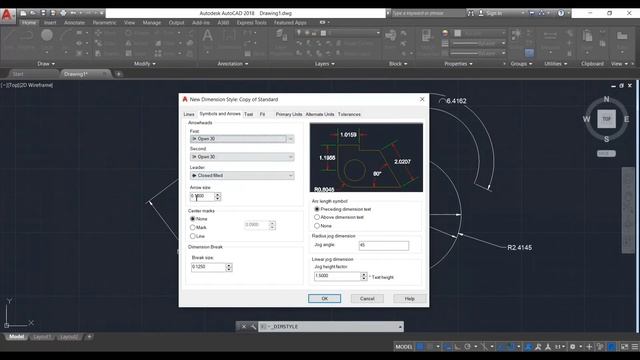Select the Circle tool in Draw panel
640x360 pixels.
click(x=47, y=36)
